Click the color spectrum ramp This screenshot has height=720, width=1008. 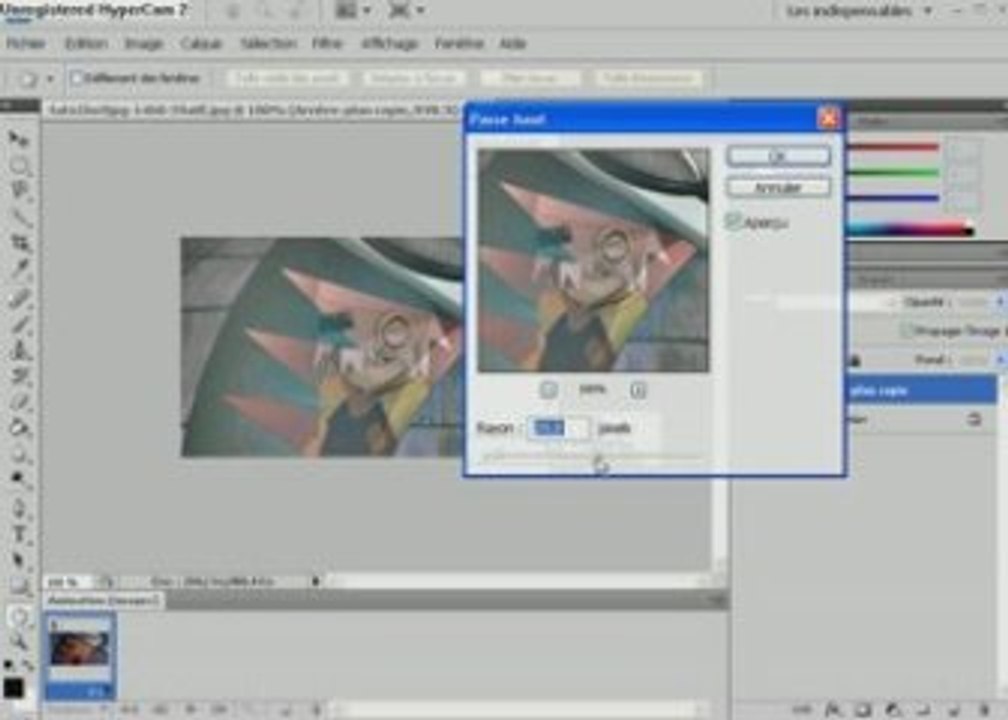(x=908, y=228)
